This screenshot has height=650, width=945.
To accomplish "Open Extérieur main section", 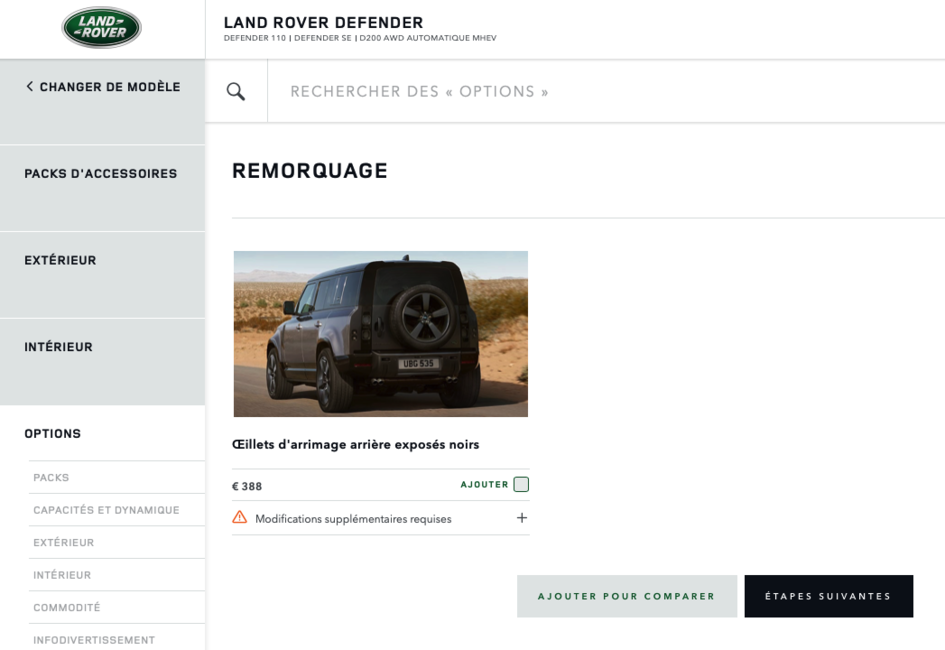I will tap(102, 274).
